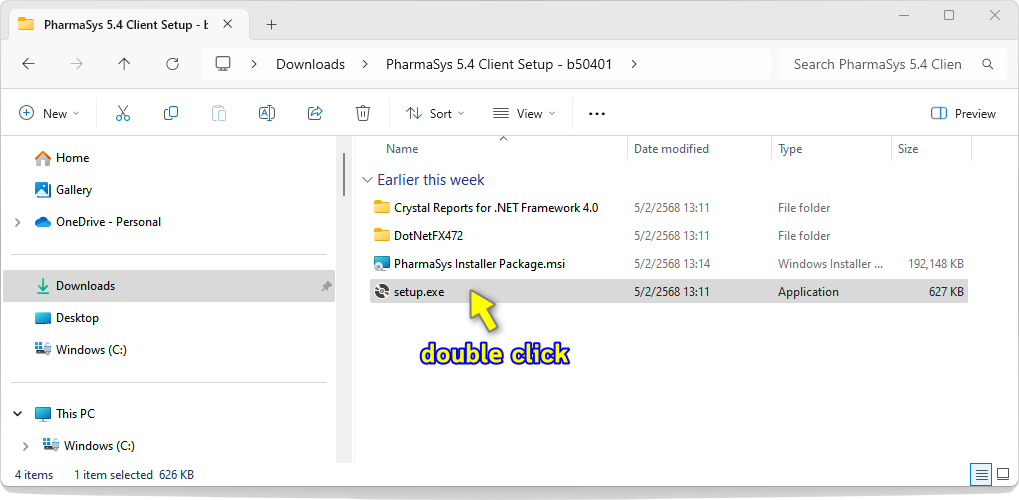Expand Windows (C:) under This PC

25,446
